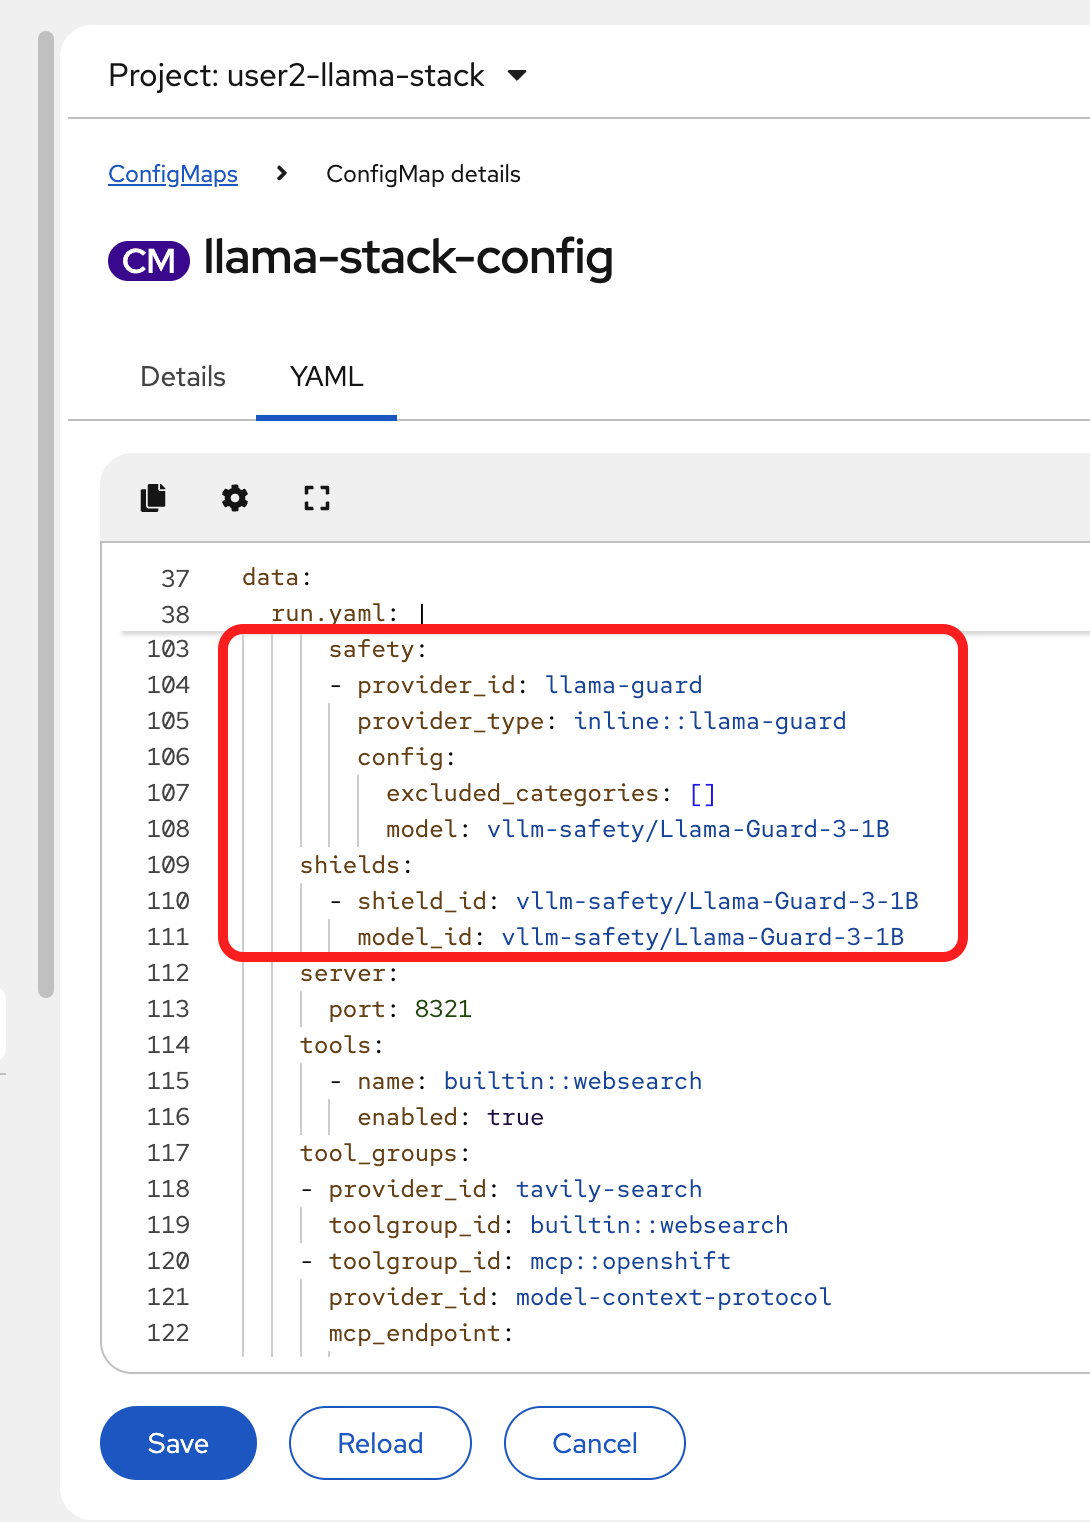Click line number 103 in gutter
The height and width of the screenshot is (1522, 1090).
tap(168, 649)
